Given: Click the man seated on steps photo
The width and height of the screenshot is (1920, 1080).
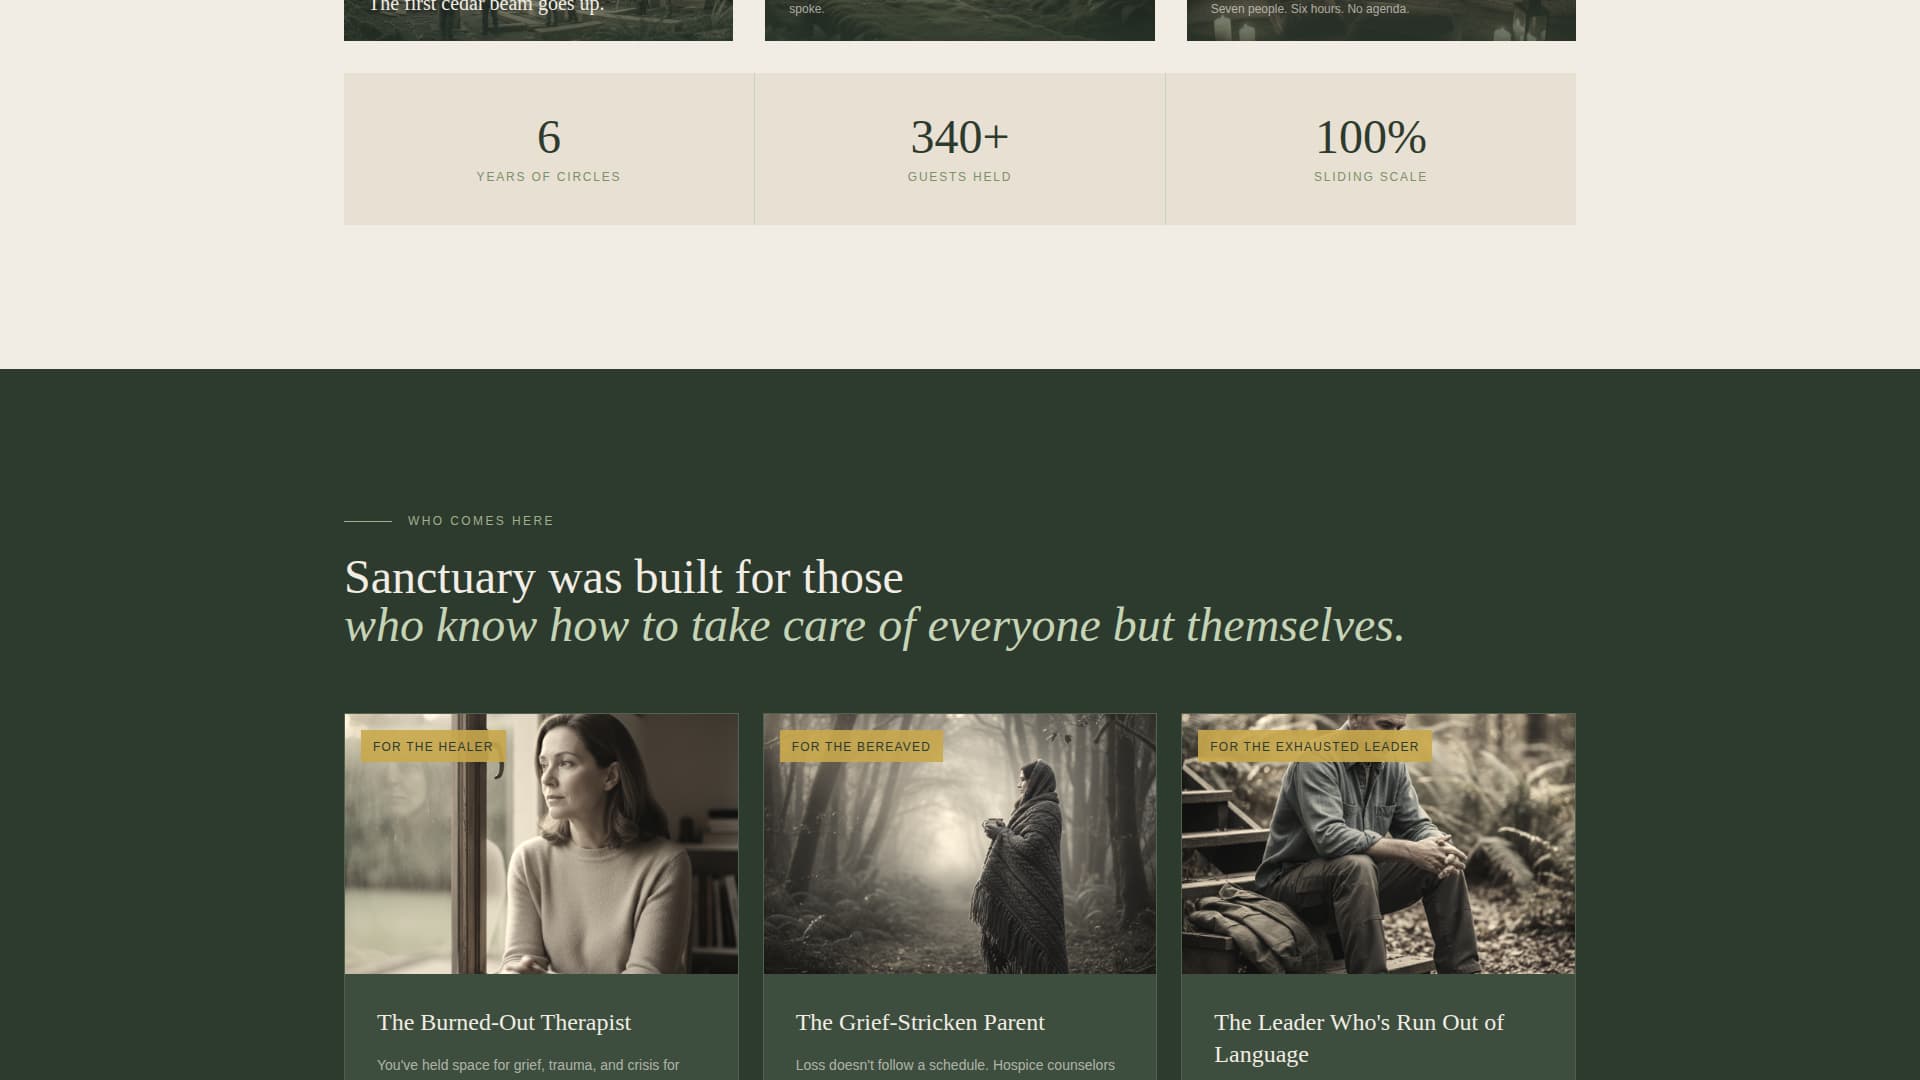Looking at the screenshot, I should (x=1378, y=843).
